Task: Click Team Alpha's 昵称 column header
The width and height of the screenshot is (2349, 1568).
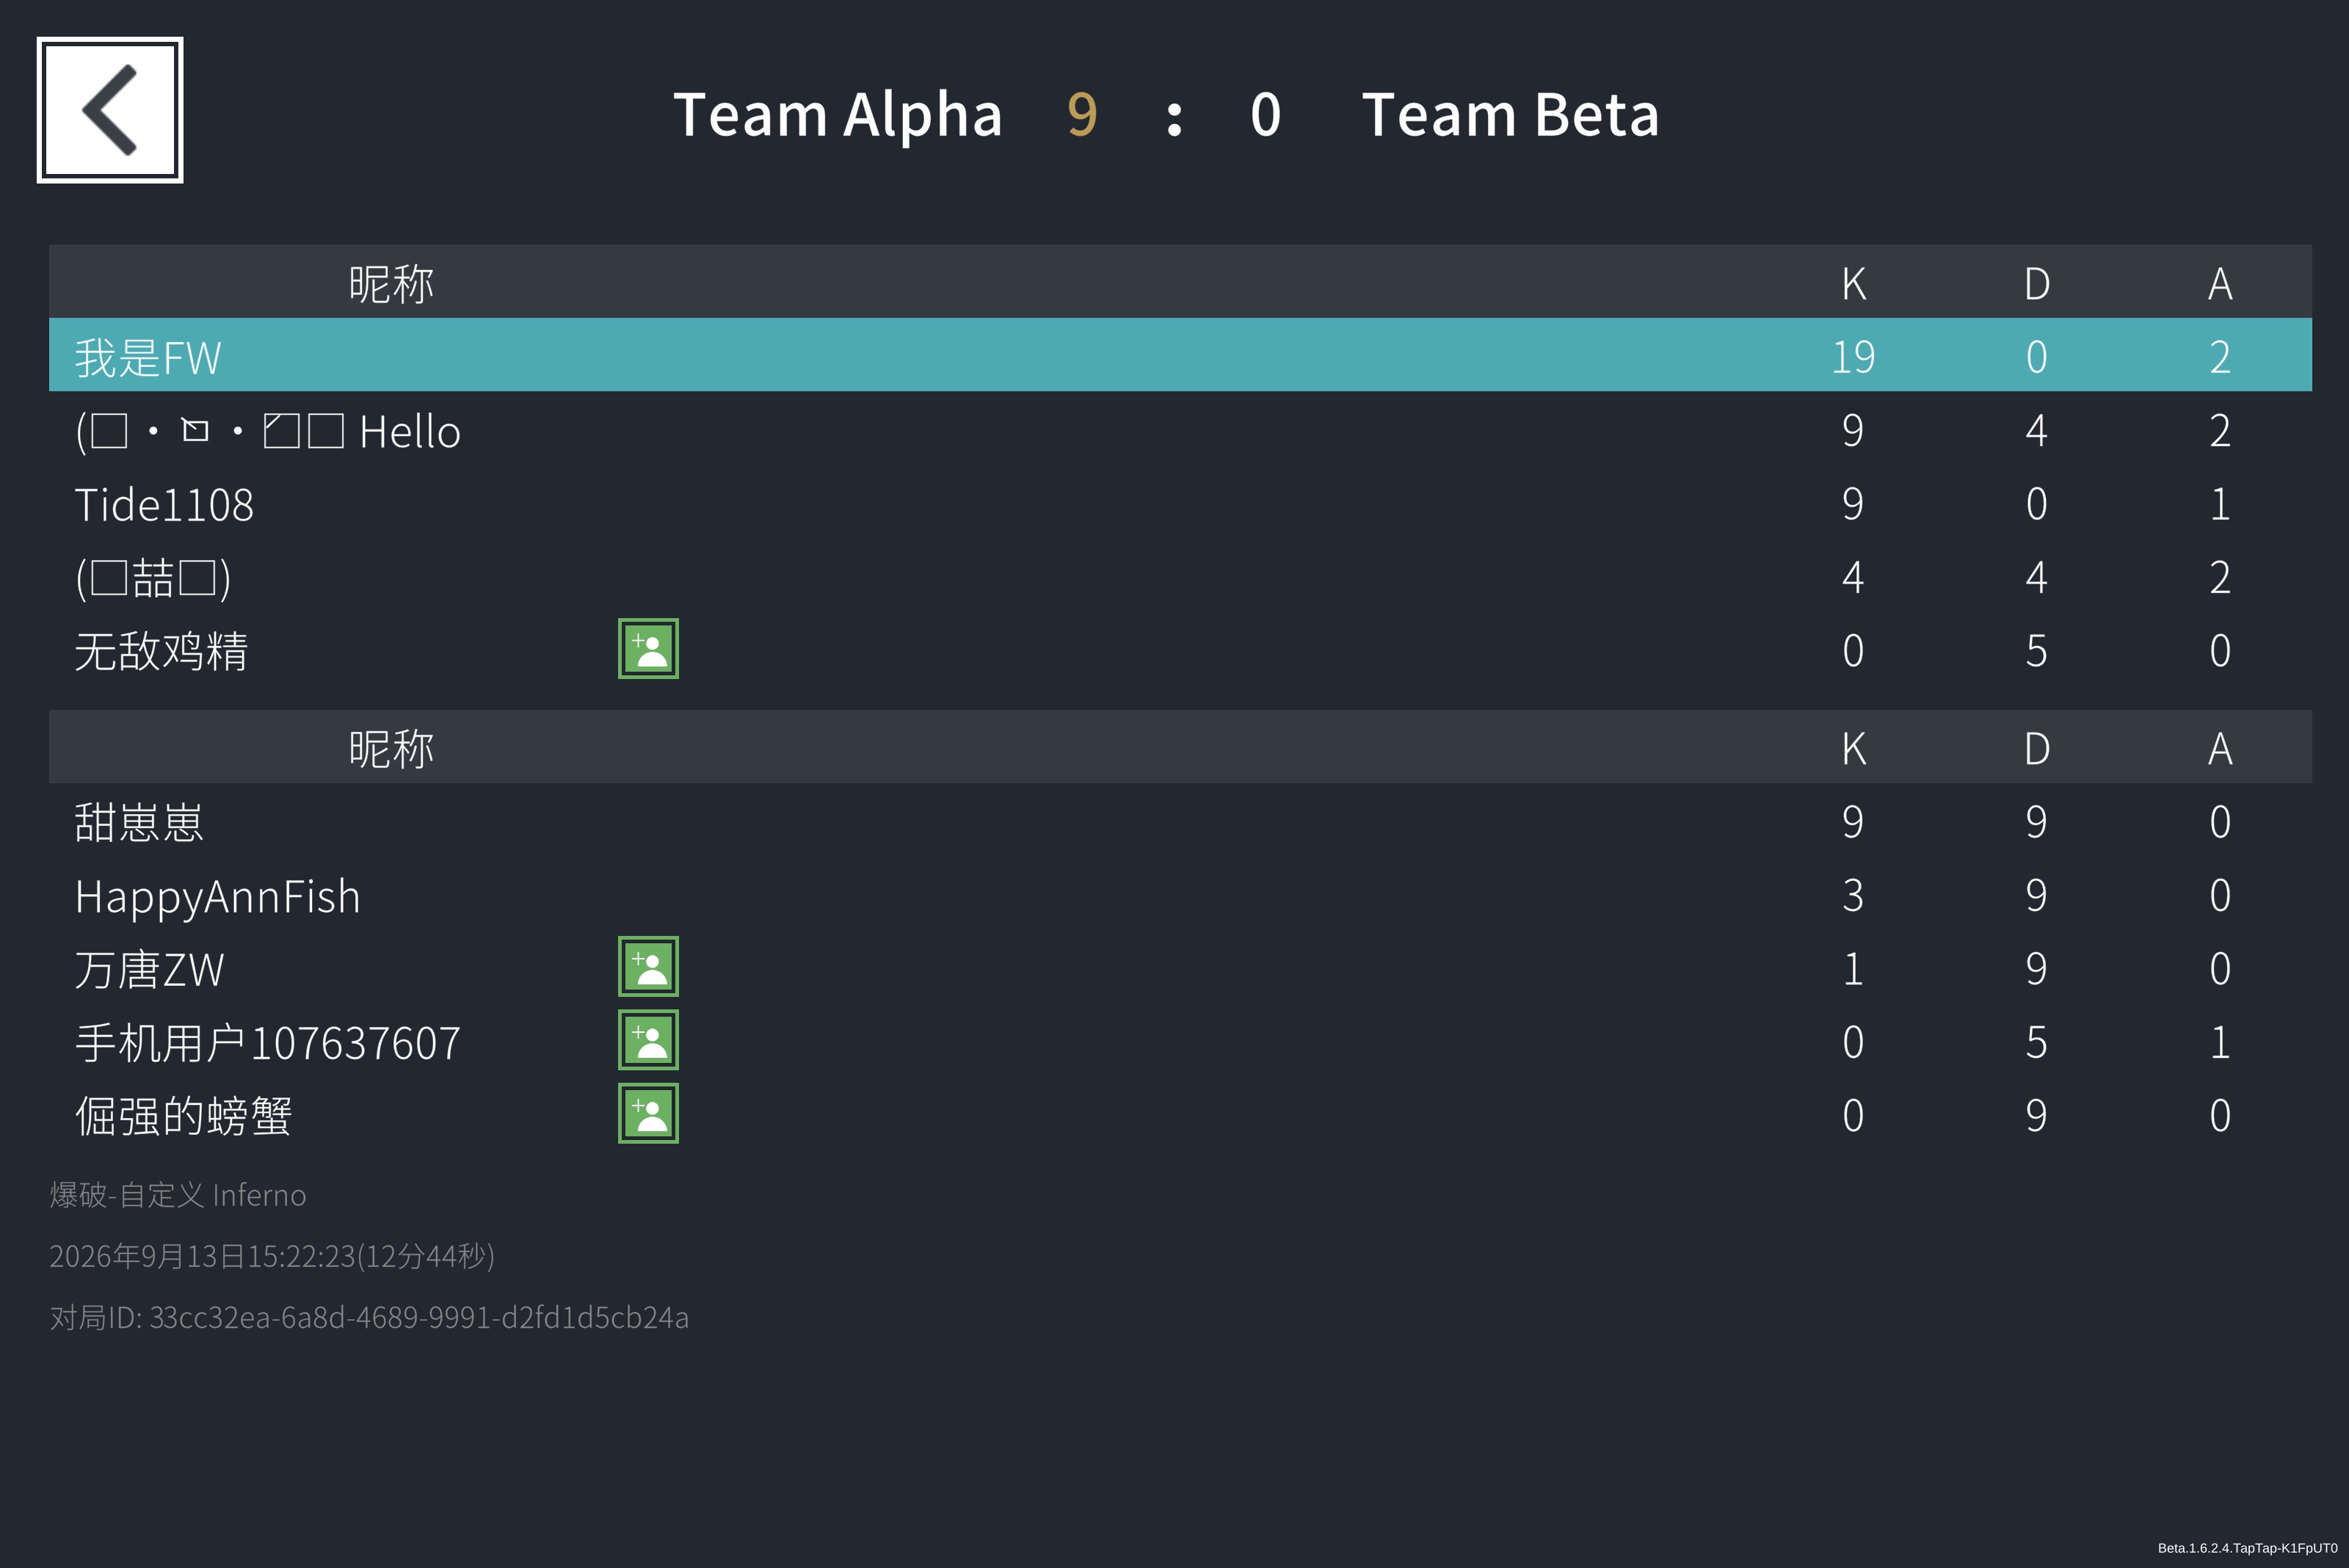Action: click(x=391, y=283)
